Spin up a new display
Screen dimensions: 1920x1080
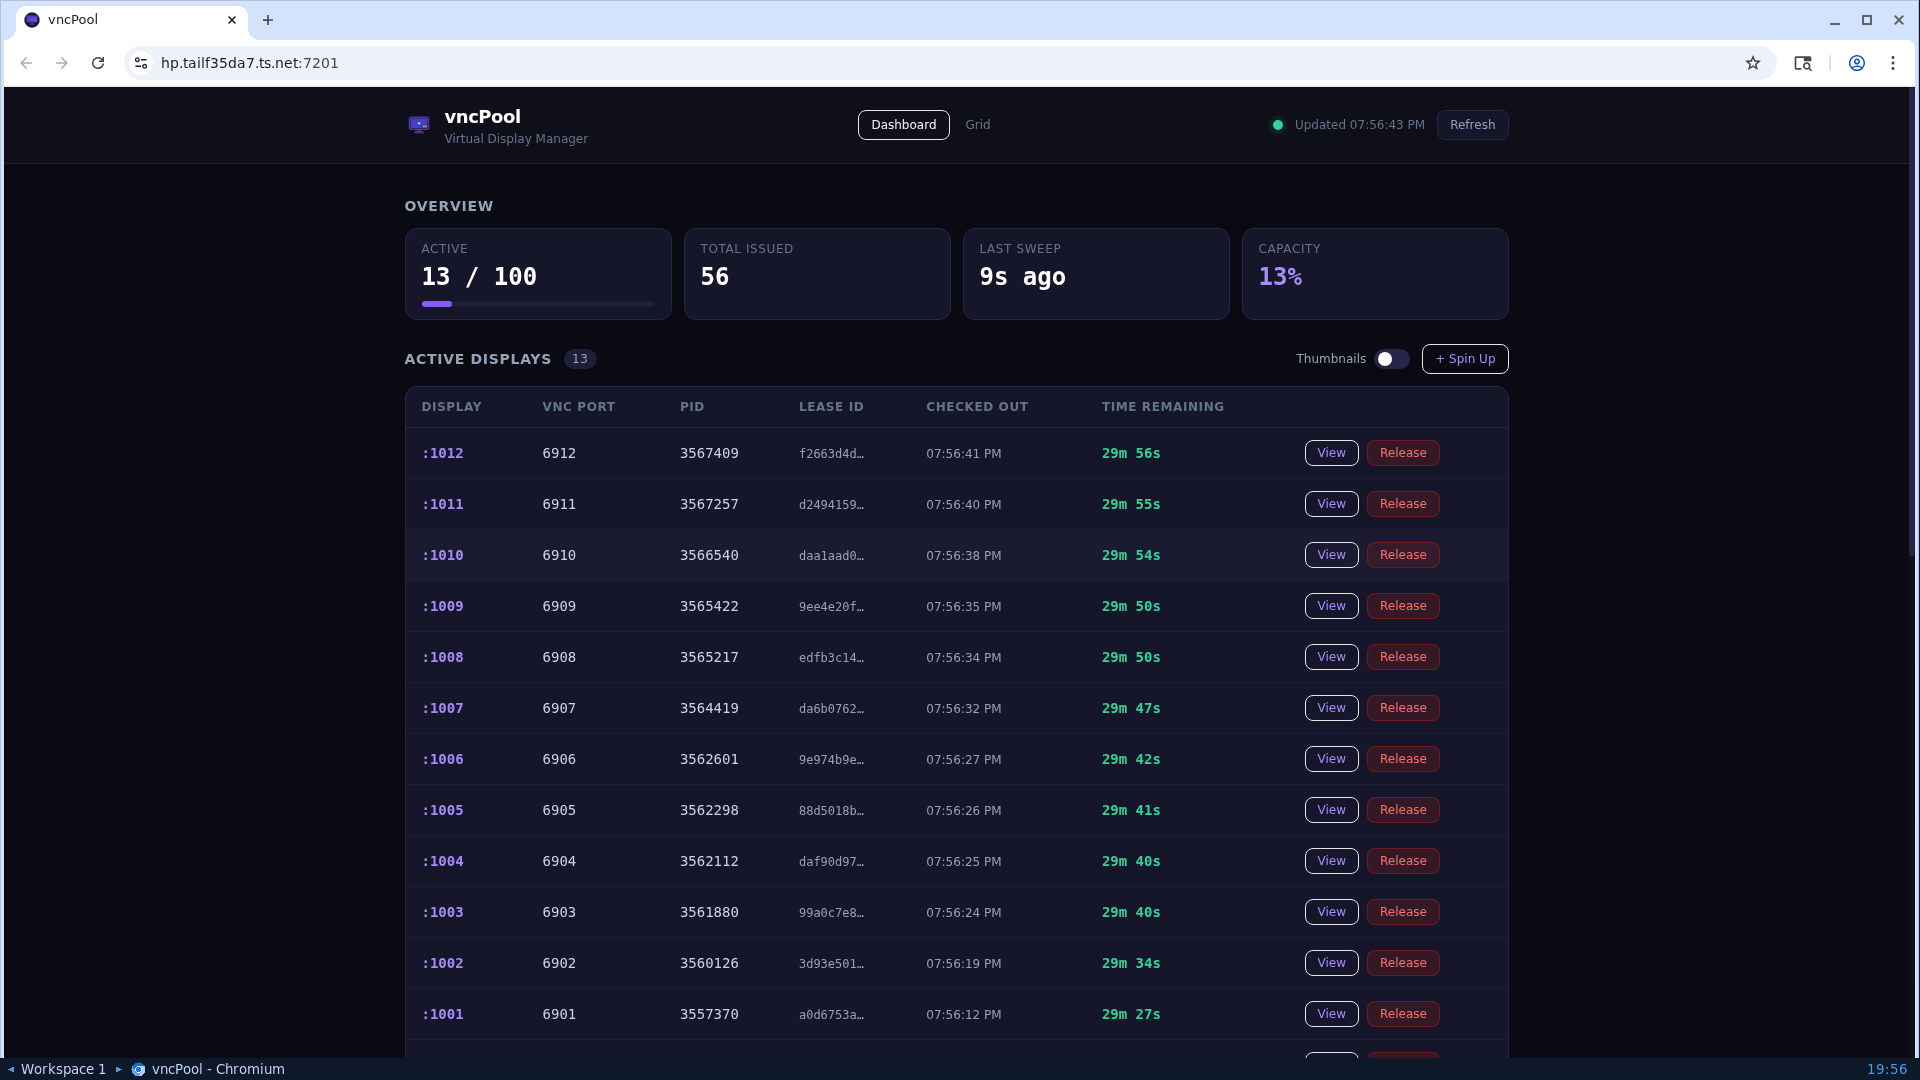[1465, 359]
